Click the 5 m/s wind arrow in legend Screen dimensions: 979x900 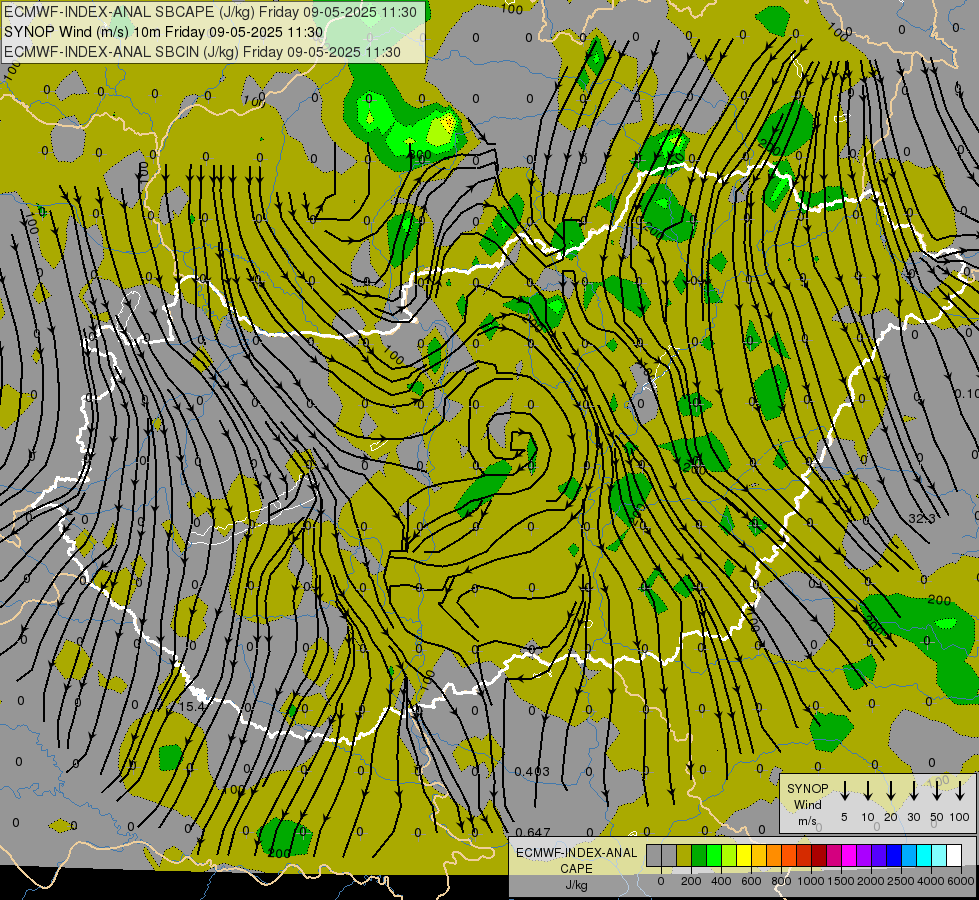coord(845,791)
